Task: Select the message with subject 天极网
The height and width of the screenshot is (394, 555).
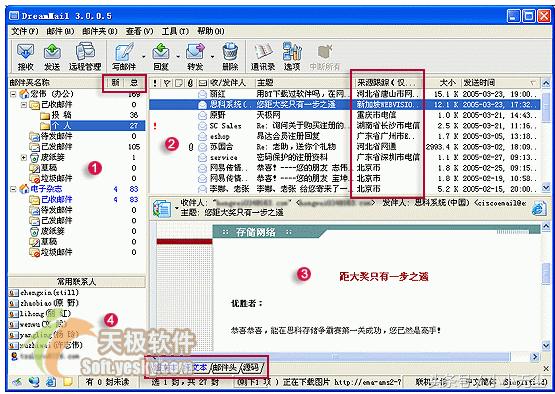Action: pyautogui.click(x=345, y=115)
